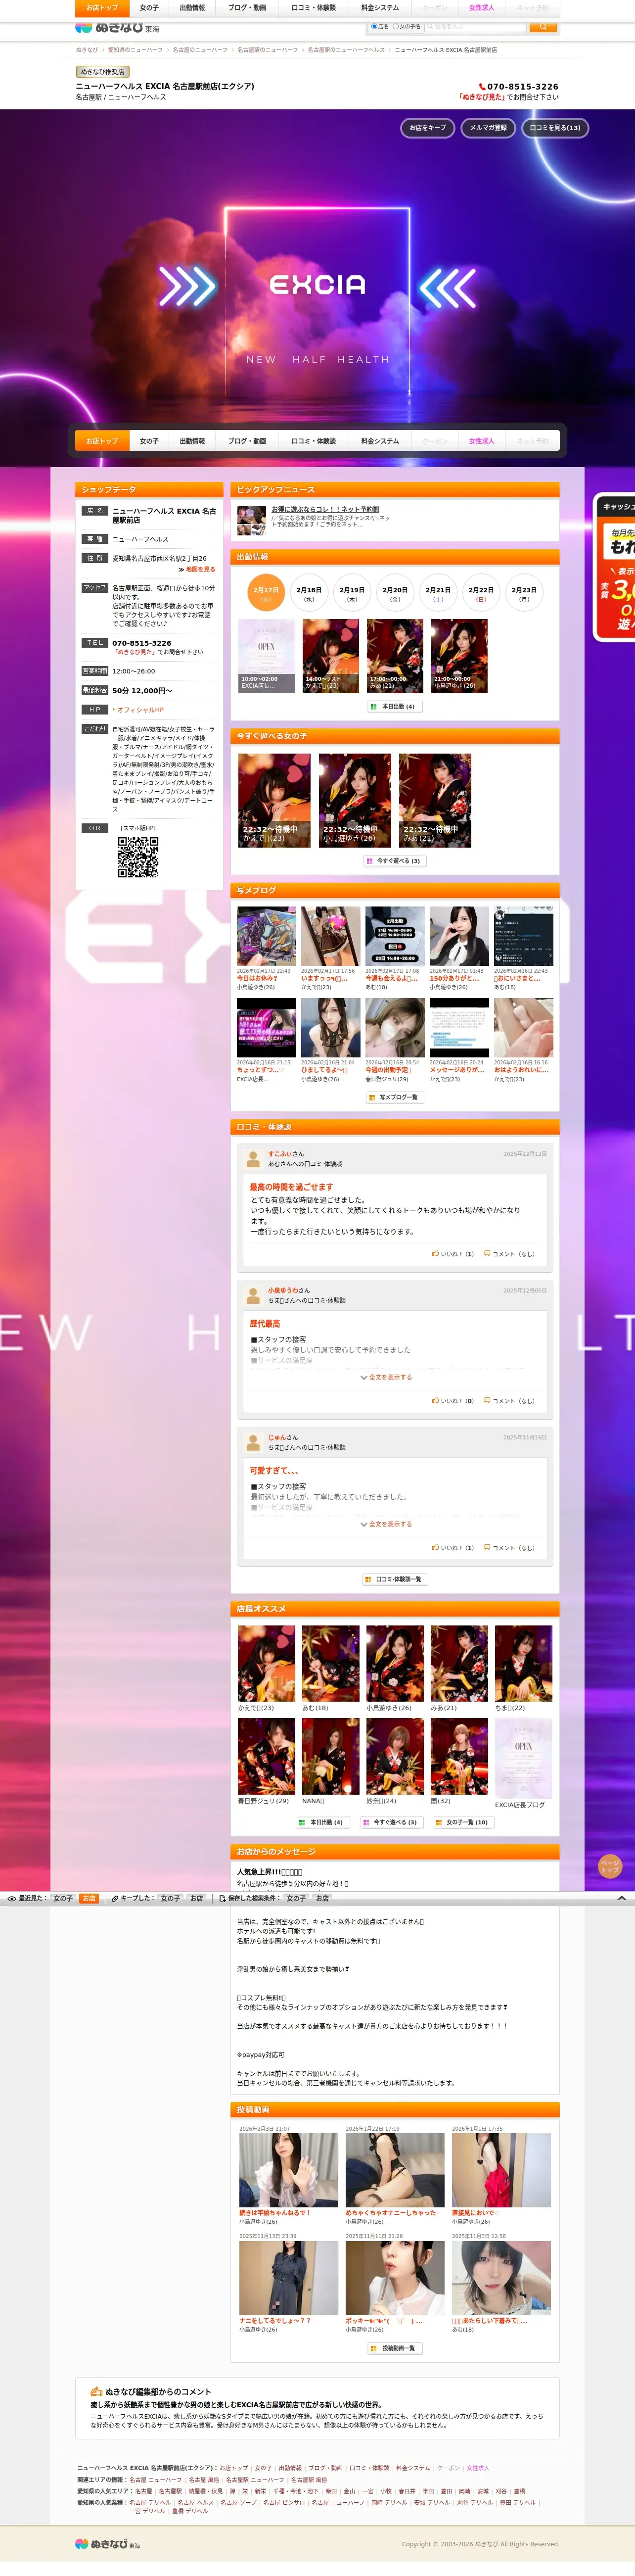The width and height of the screenshot is (635, 2576).
Task: Click the eye icon for 最近見た
Action: [12, 1898]
